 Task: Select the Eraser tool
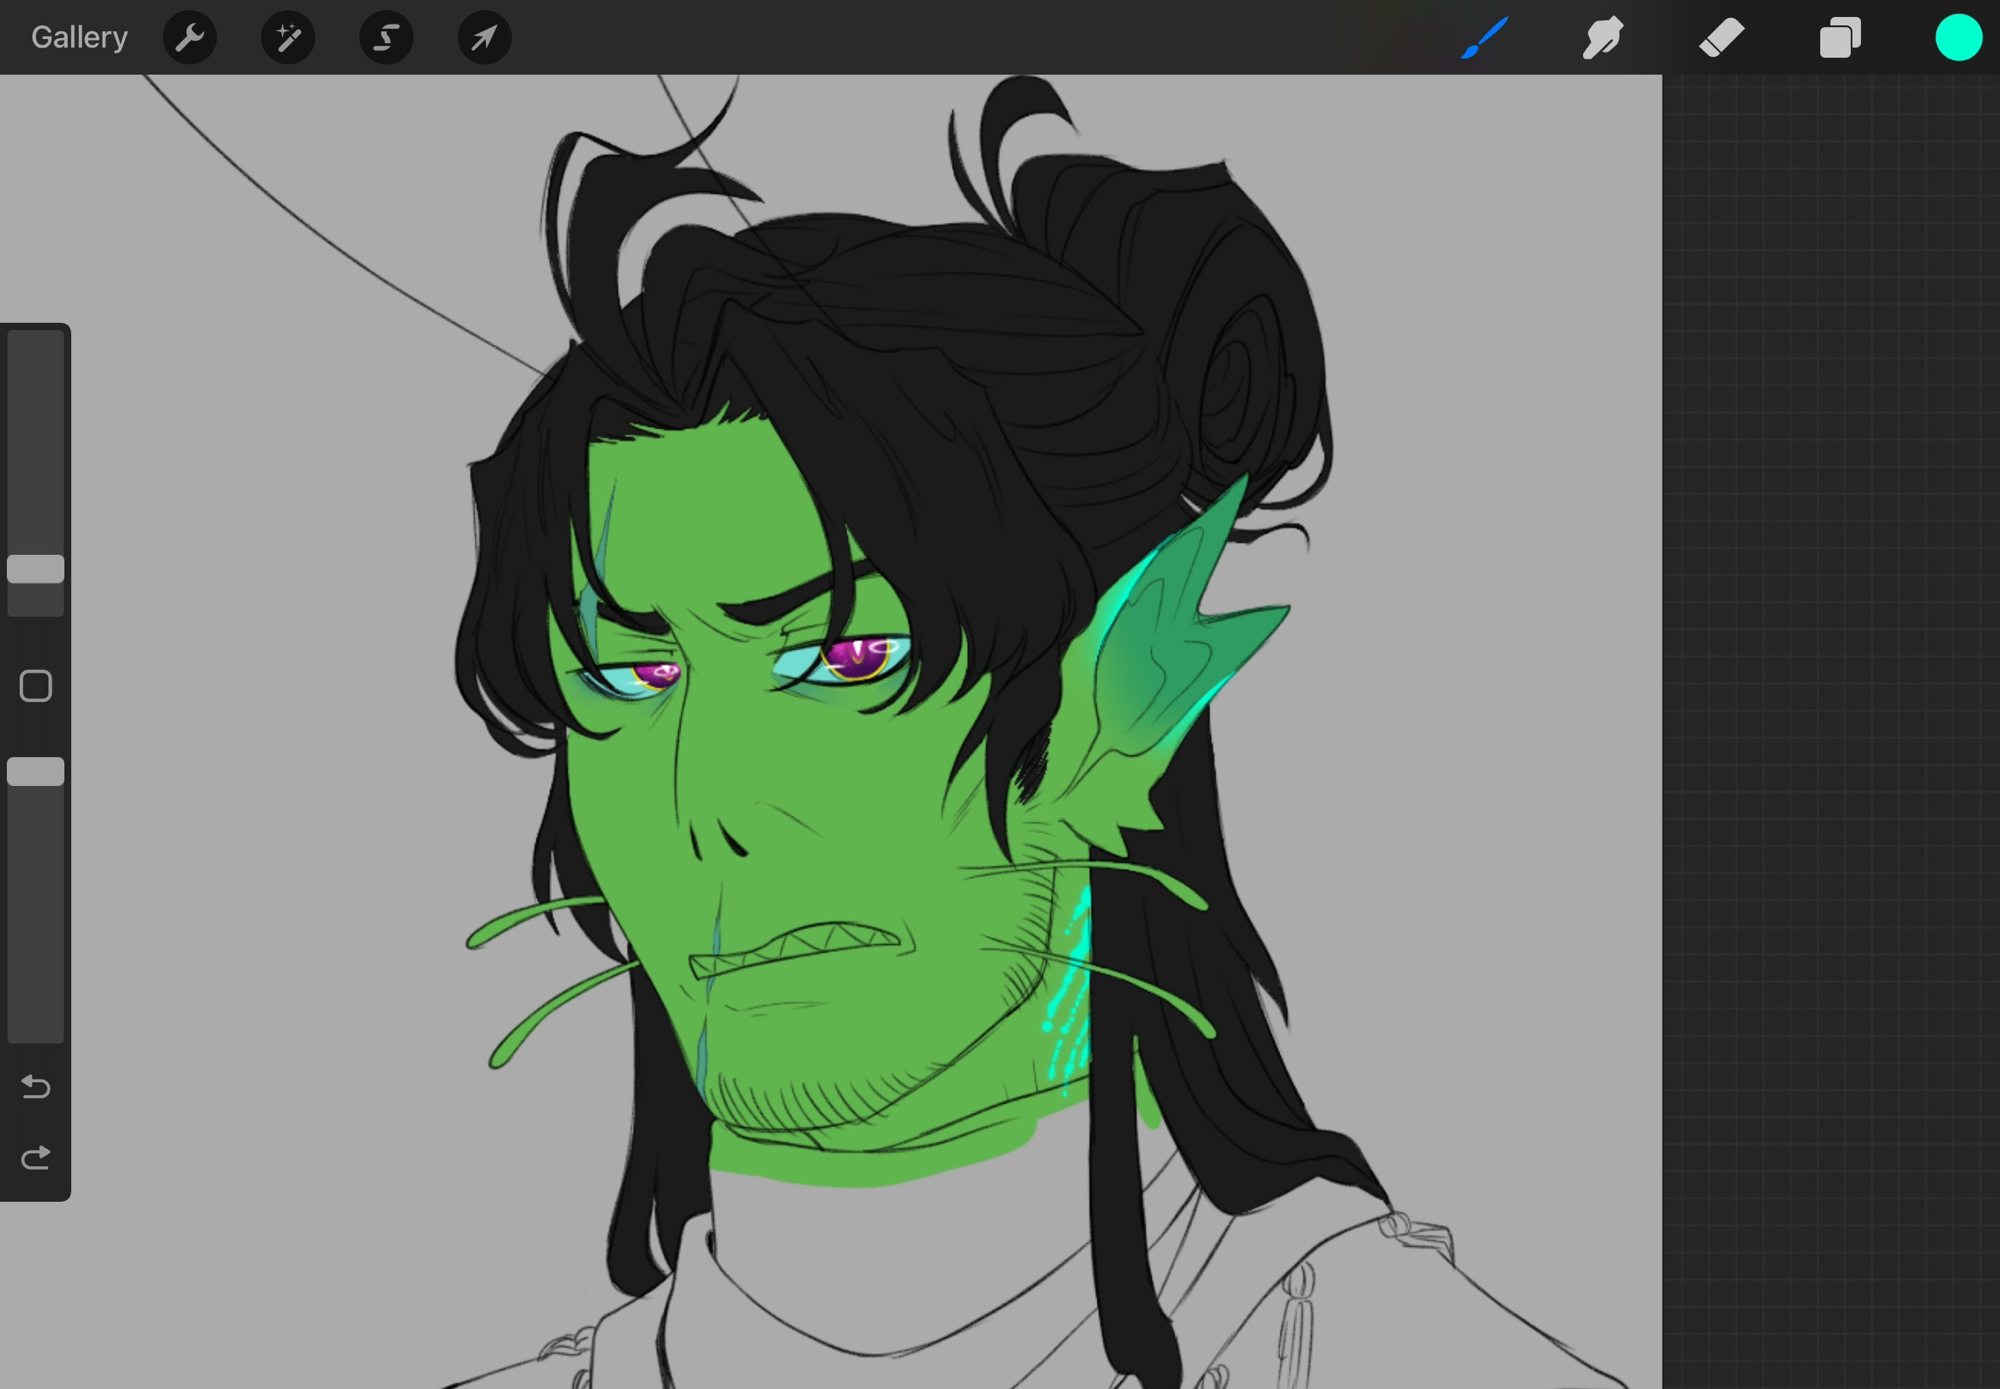coord(1721,38)
